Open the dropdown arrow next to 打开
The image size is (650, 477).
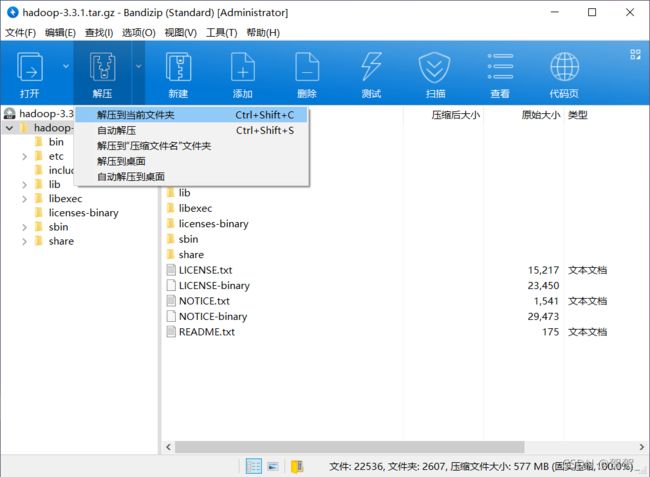(66, 66)
